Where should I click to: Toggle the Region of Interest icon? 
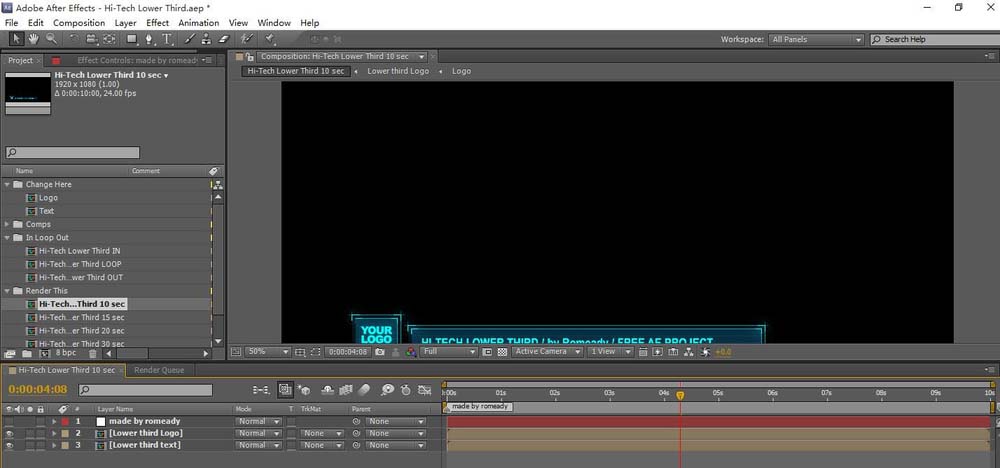point(487,351)
